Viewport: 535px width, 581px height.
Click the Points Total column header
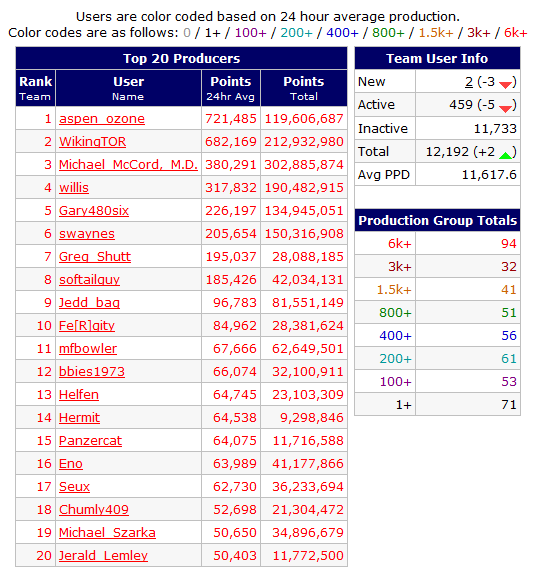pos(304,88)
